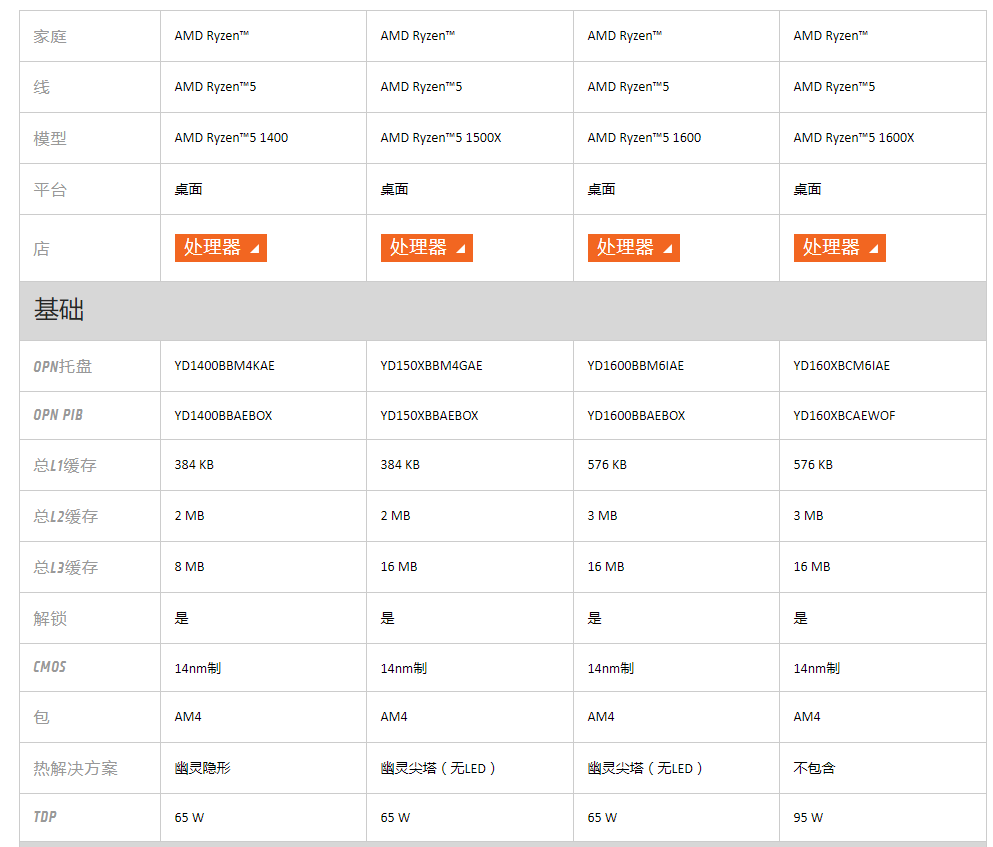Image resolution: width=993 pixels, height=847 pixels.
Task: Click the 模型 row label
Action: pyautogui.click(x=50, y=138)
